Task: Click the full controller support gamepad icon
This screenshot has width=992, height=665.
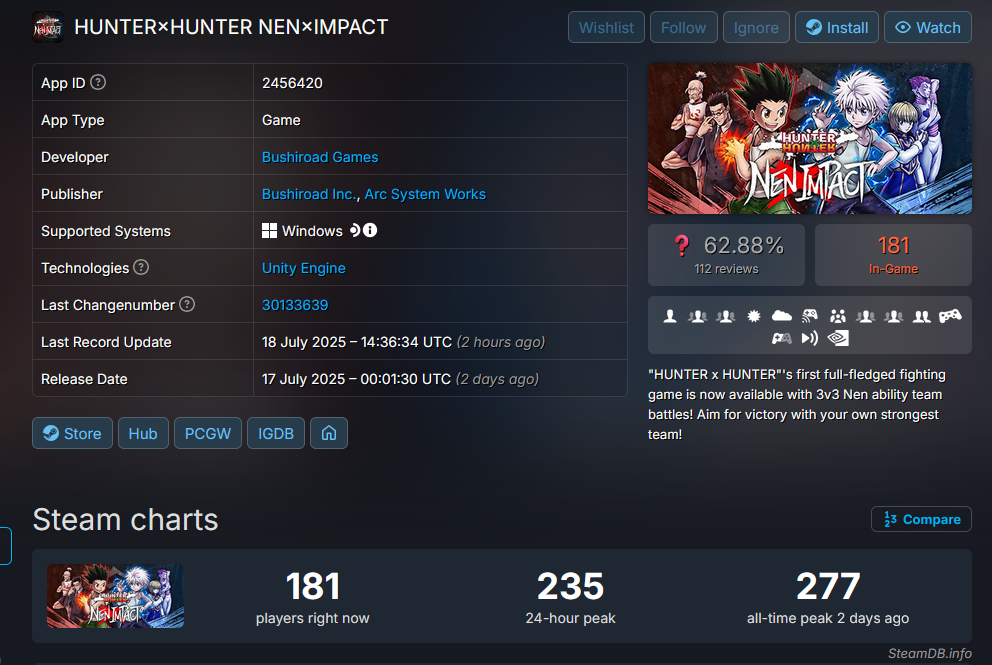Action: click(x=950, y=316)
